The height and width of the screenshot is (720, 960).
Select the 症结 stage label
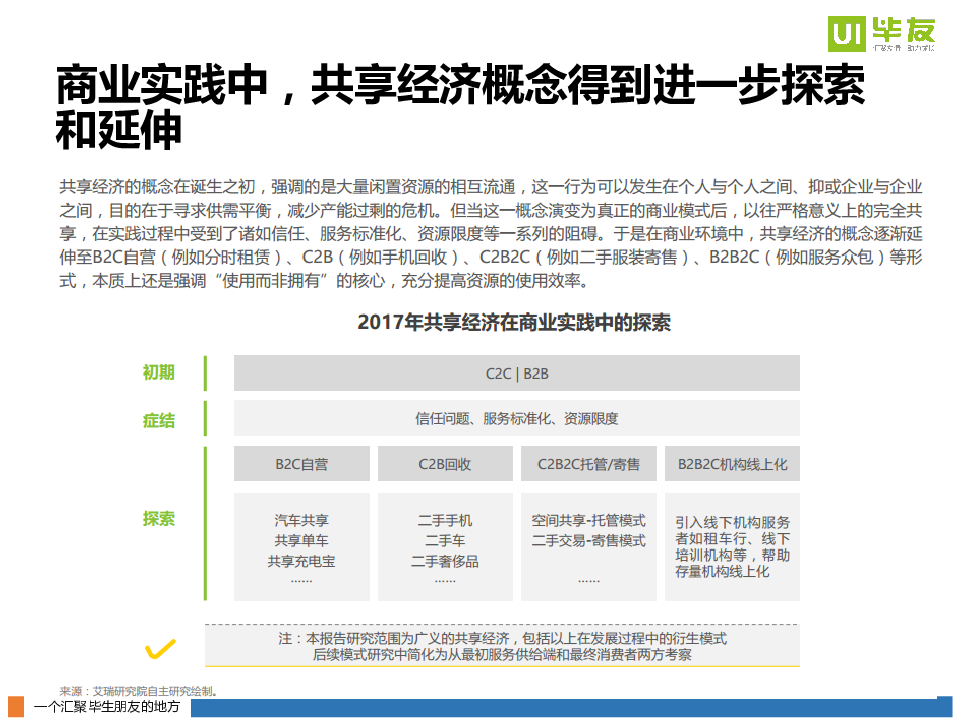tap(158, 420)
